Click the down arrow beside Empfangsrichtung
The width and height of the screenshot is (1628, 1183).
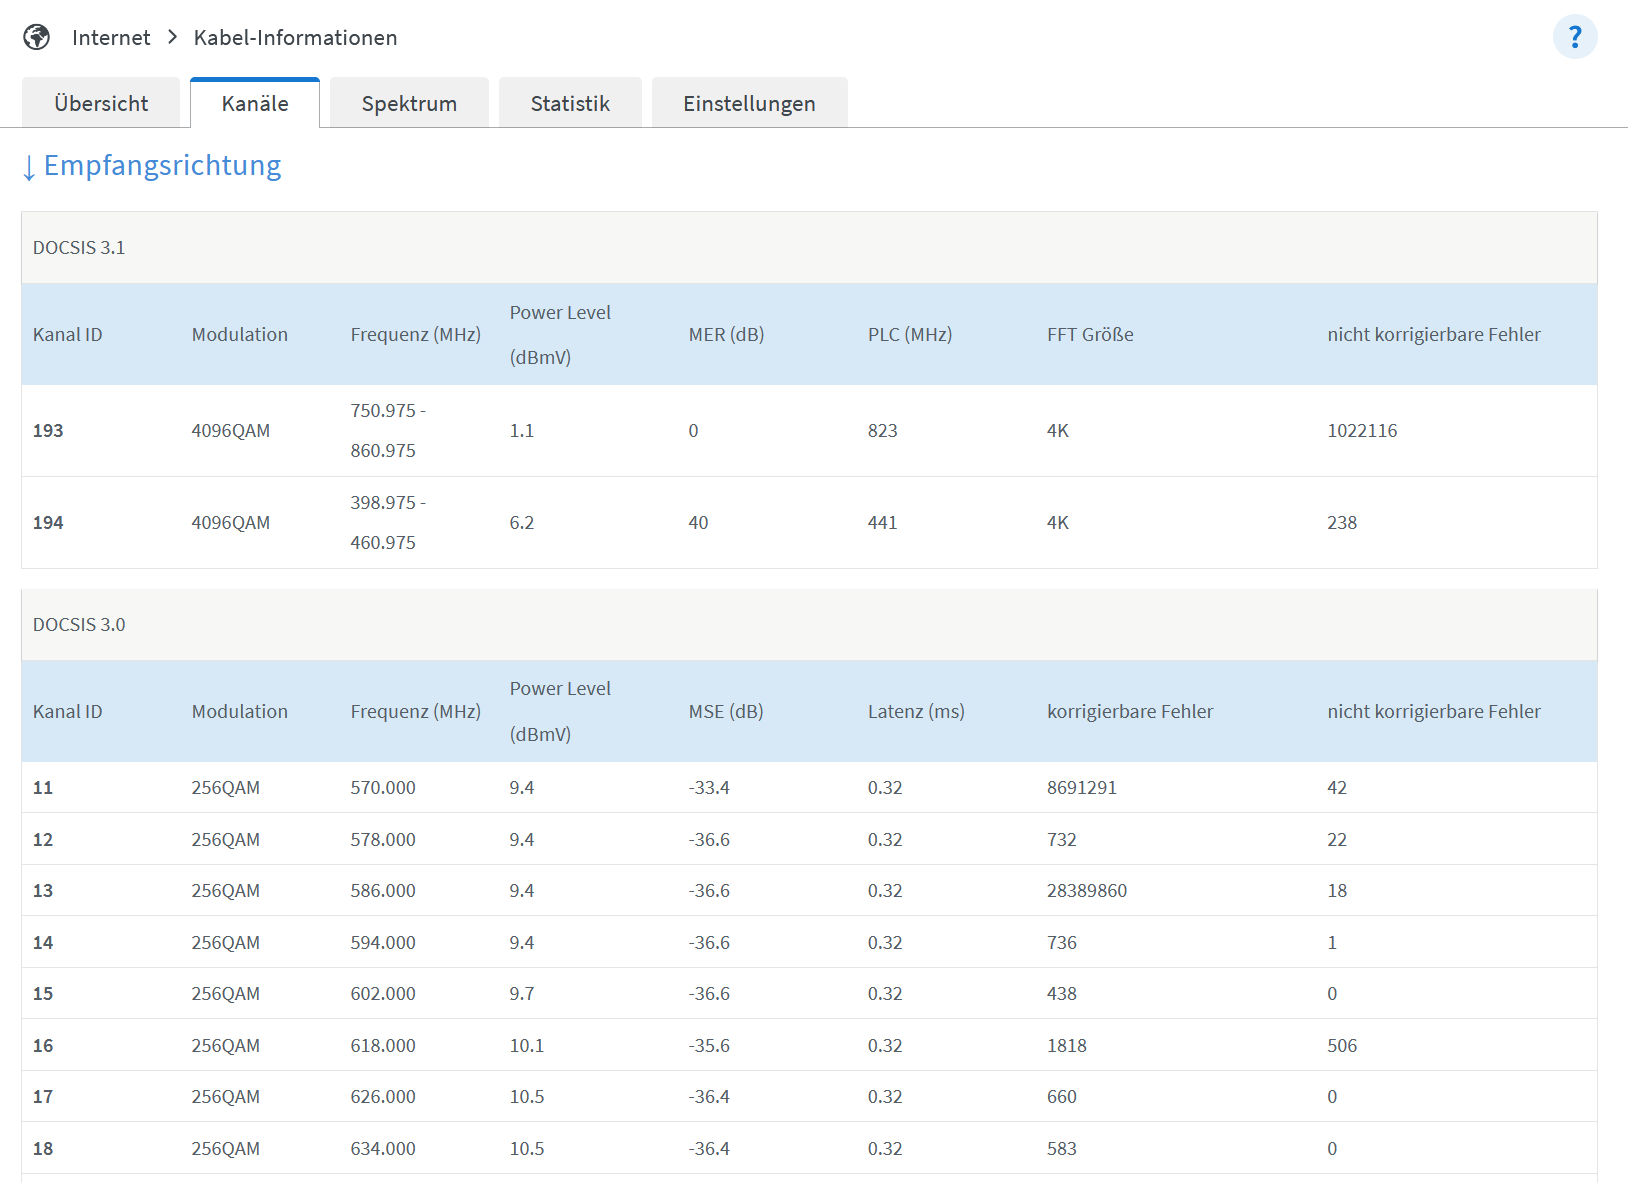[x=29, y=167]
